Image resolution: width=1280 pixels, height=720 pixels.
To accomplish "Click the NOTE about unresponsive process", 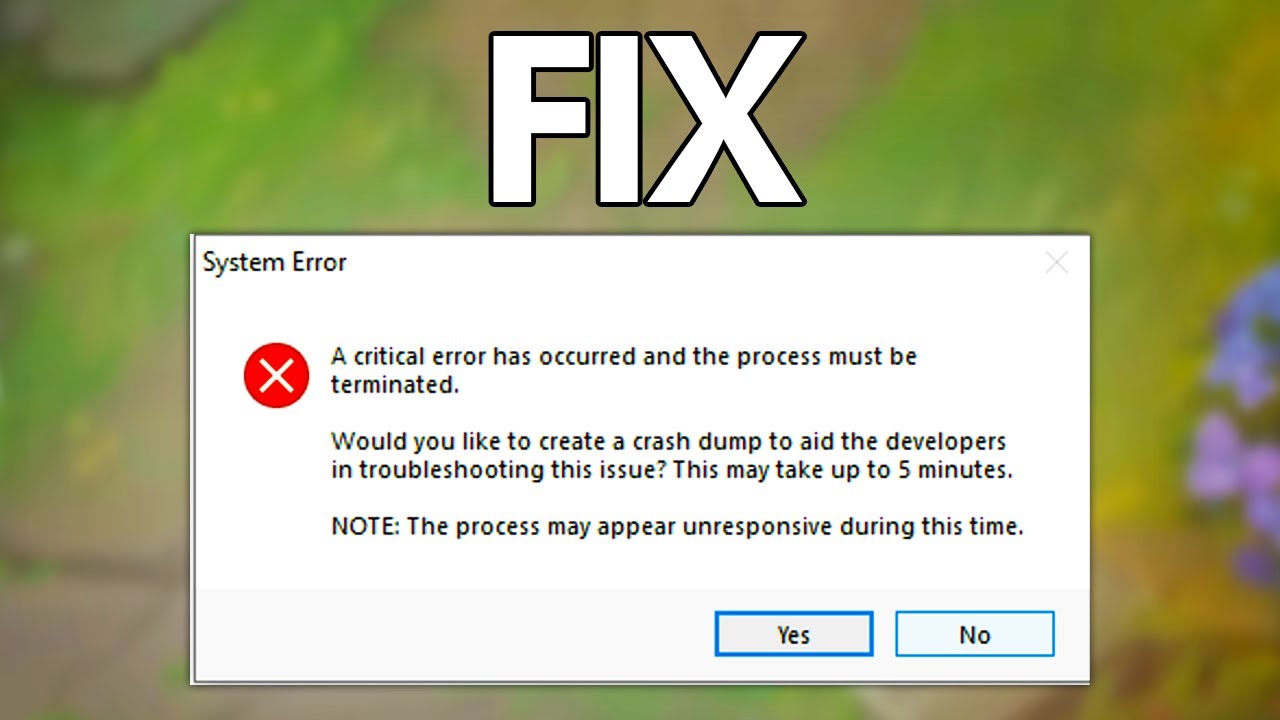I will click(x=677, y=526).
